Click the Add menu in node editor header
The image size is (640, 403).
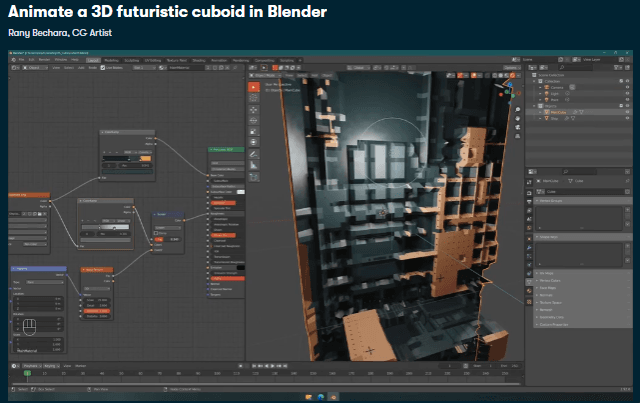(81, 68)
